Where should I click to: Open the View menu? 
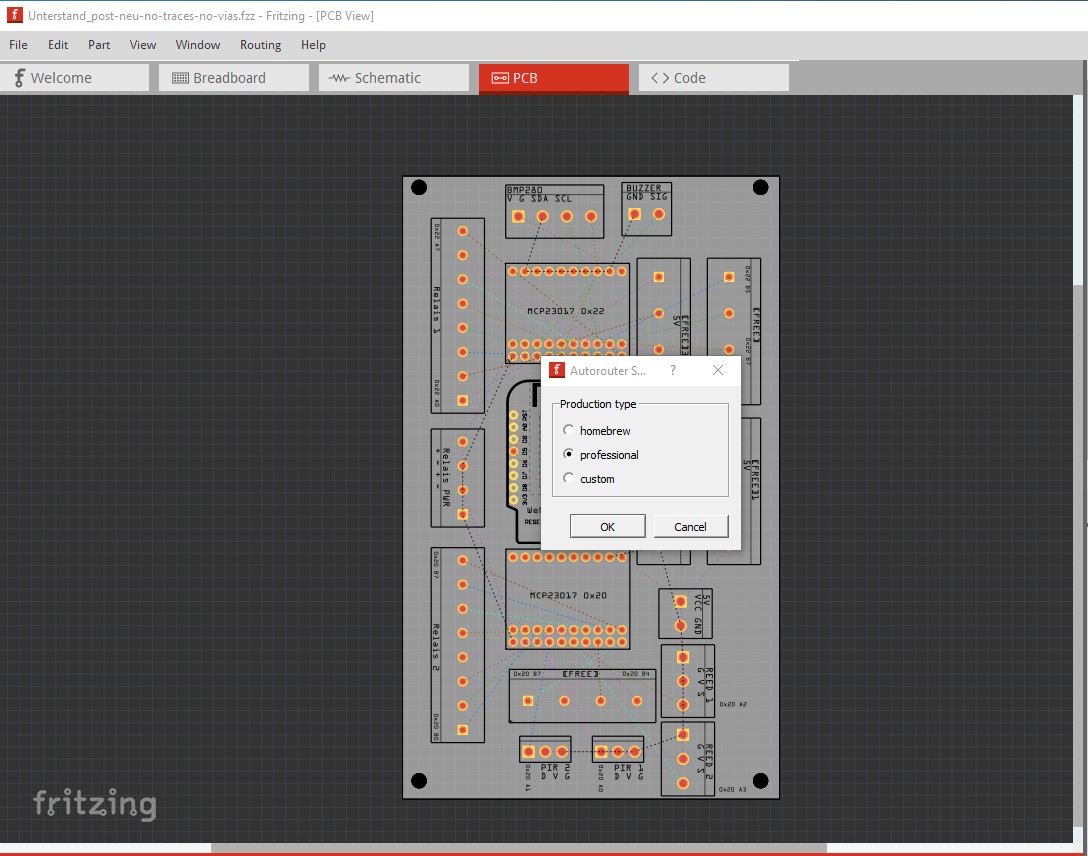click(x=142, y=45)
